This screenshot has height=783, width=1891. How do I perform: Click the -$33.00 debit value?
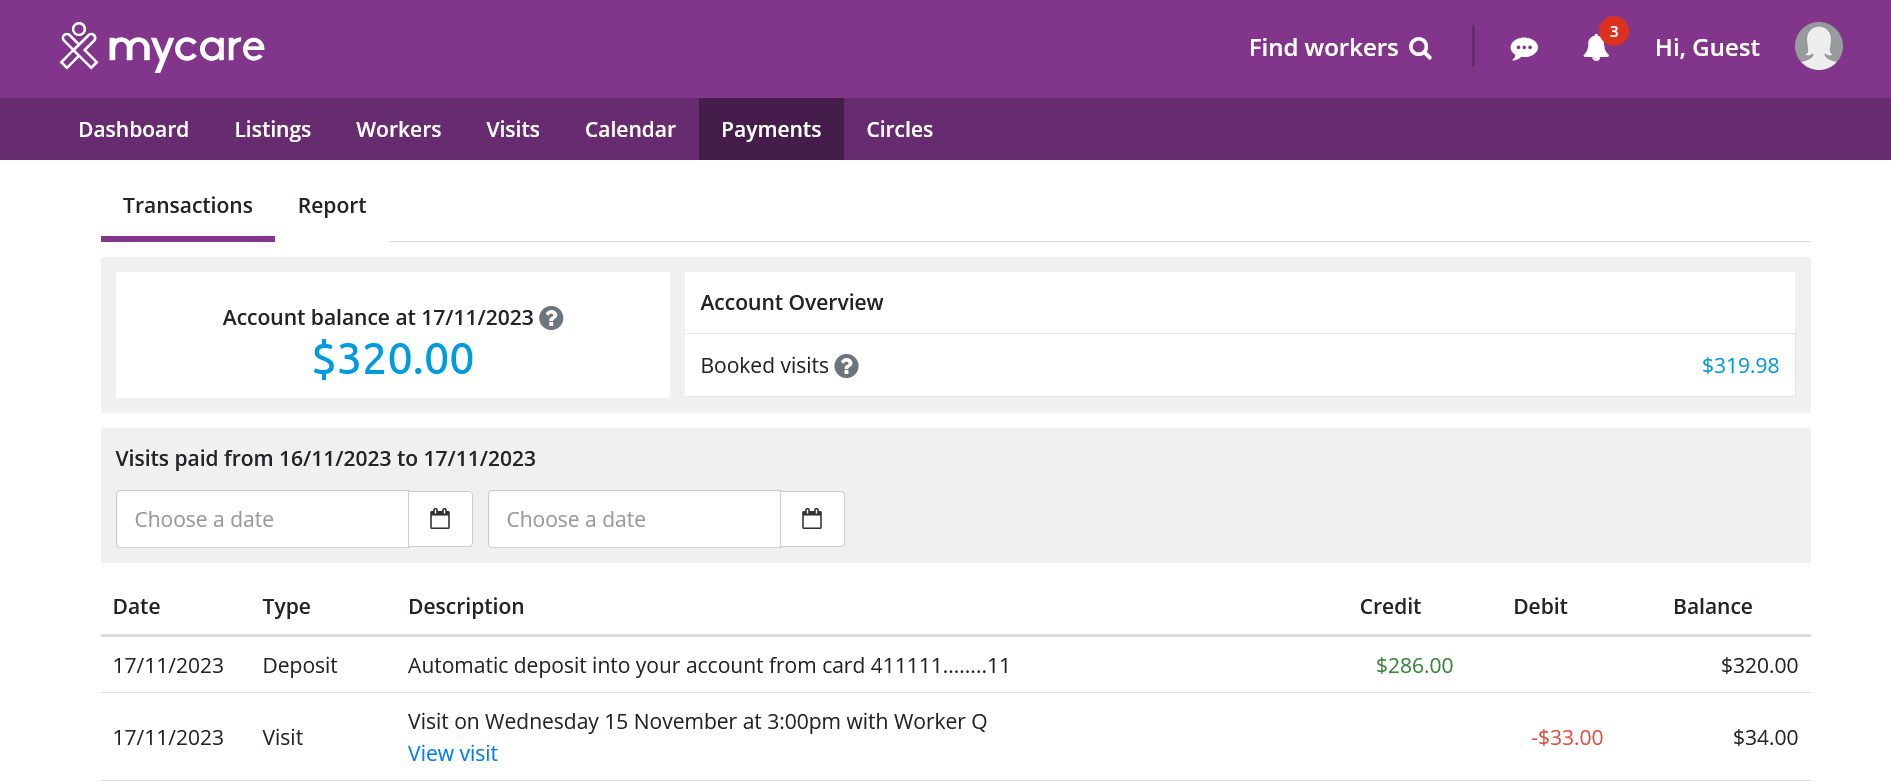point(1567,738)
